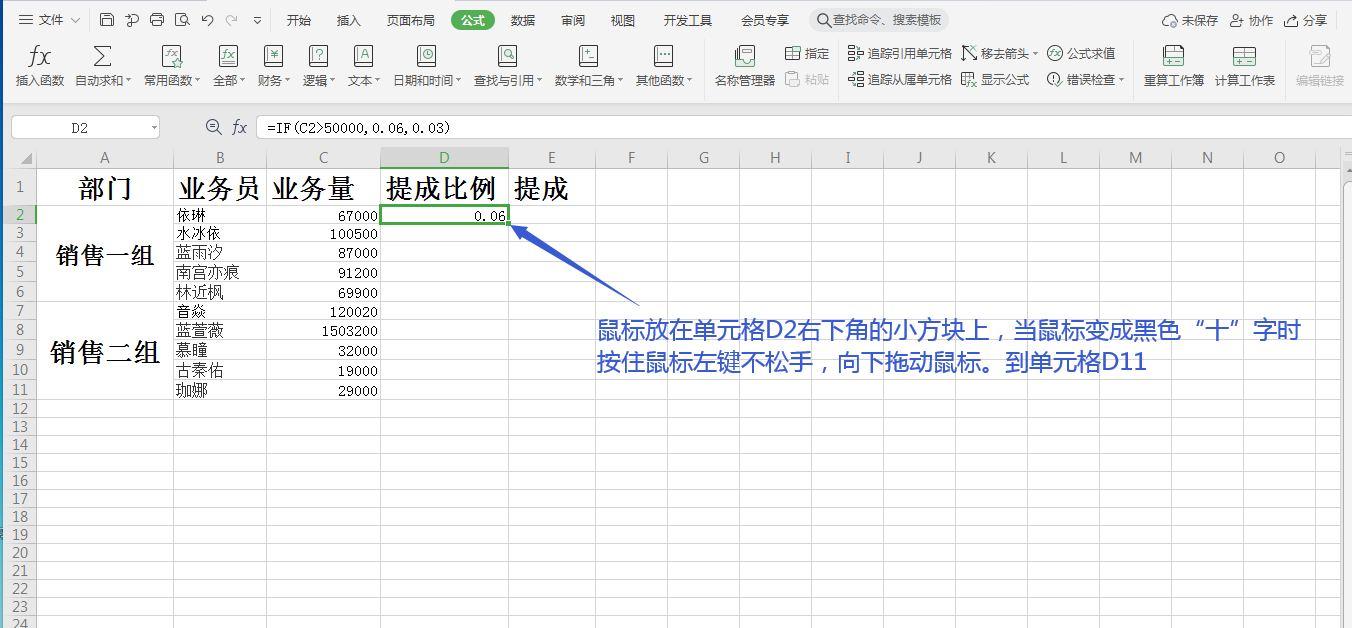Click the Redo arrow icon
Image resolution: width=1352 pixels, height=628 pixels.
(x=231, y=20)
